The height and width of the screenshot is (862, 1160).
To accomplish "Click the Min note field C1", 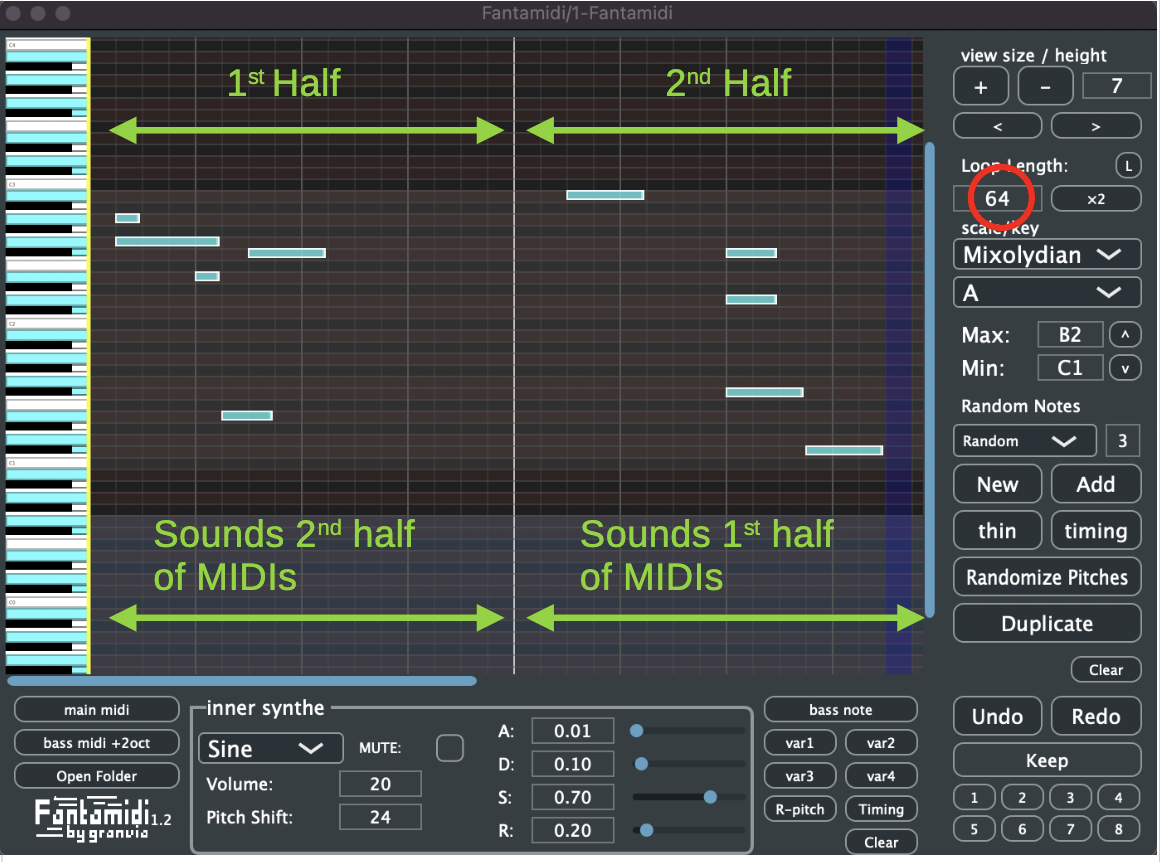I will (1070, 368).
